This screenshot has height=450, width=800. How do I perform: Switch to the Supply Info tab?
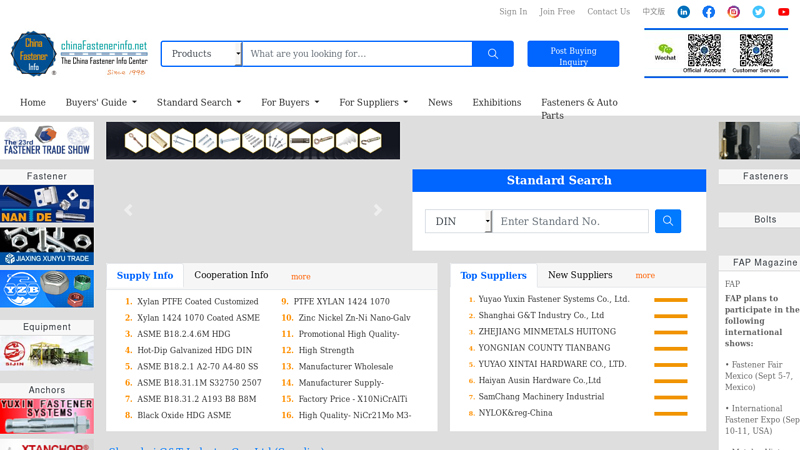(145, 276)
